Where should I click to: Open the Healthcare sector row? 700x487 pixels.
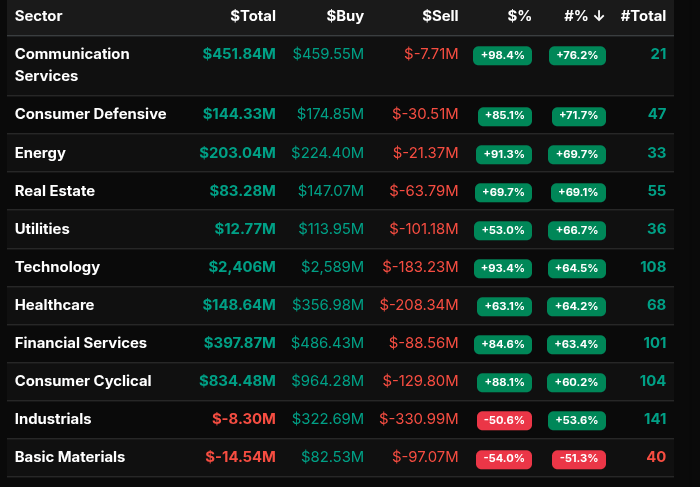(x=54, y=305)
